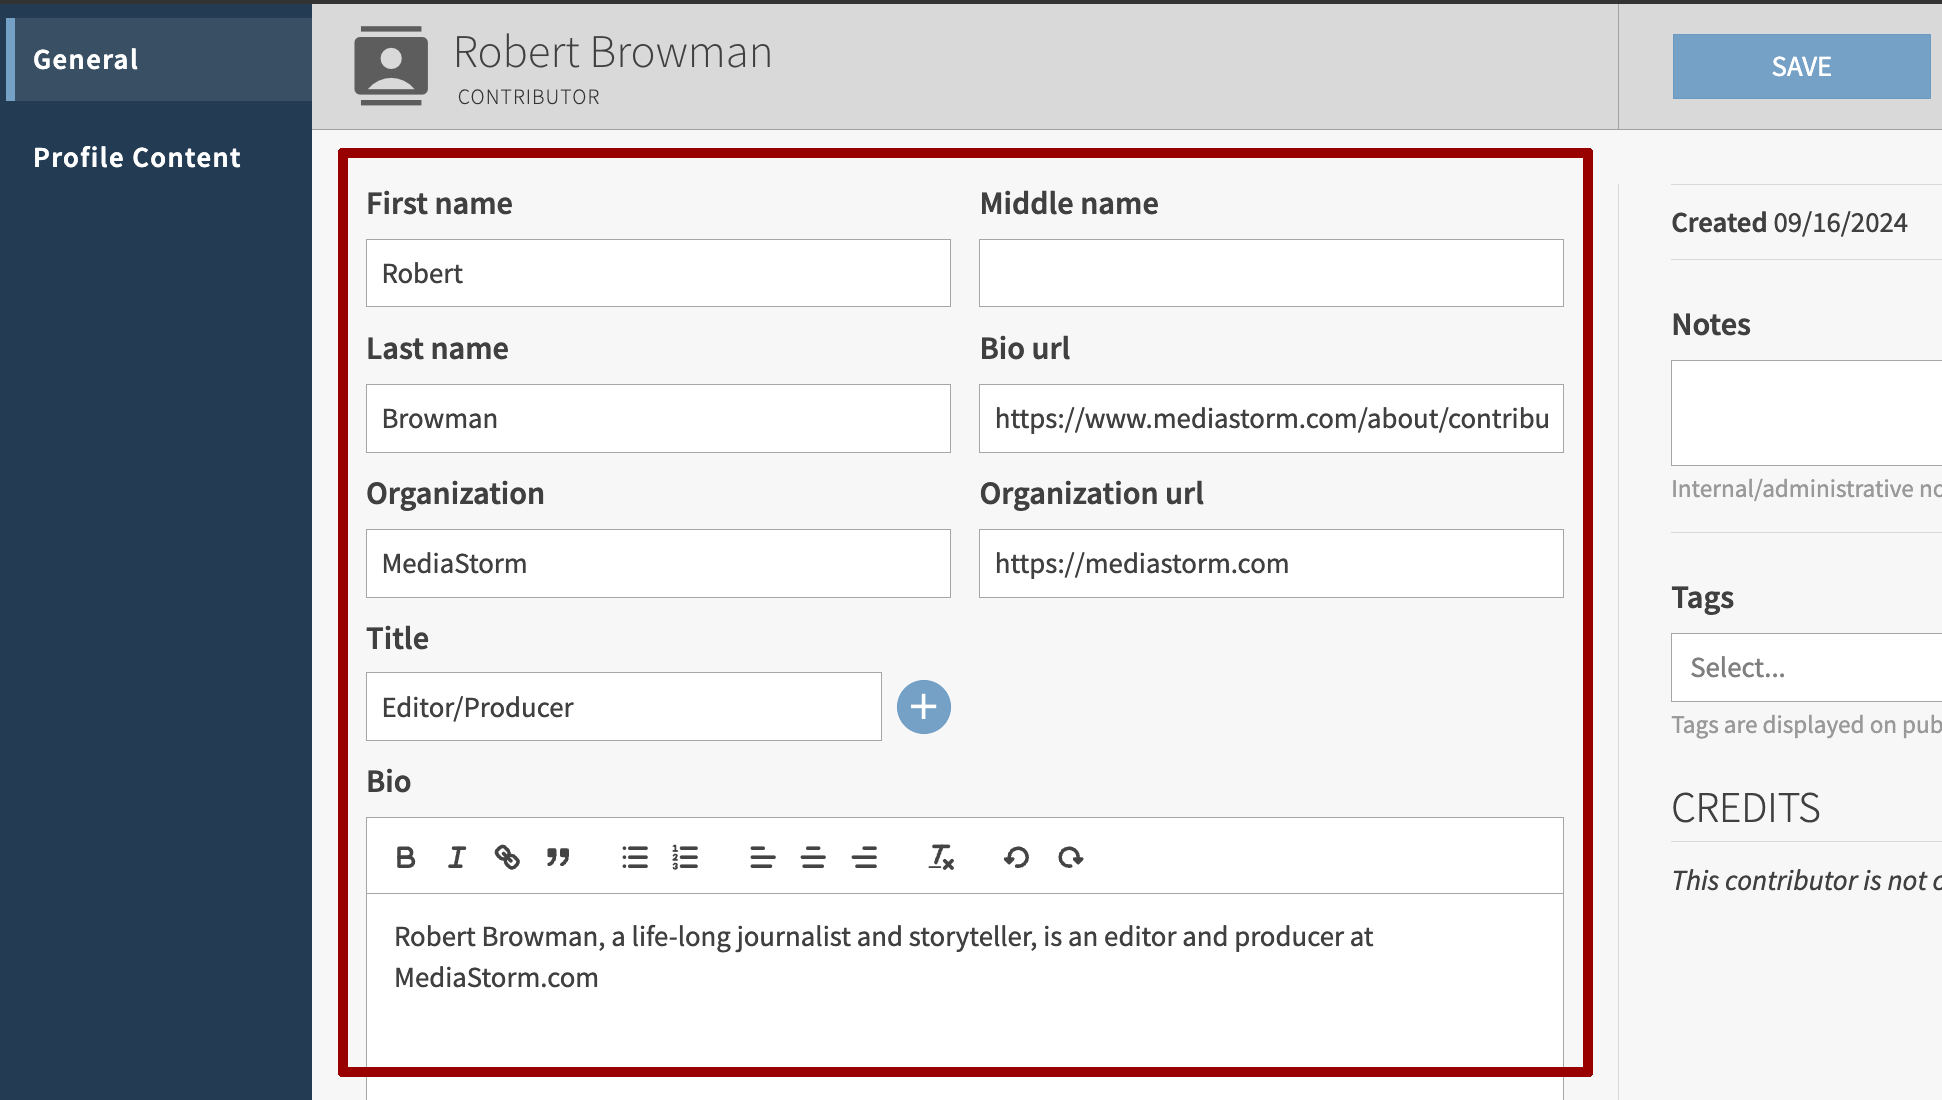Align Bio text to the right
The height and width of the screenshot is (1100, 1942).
[864, 857]
